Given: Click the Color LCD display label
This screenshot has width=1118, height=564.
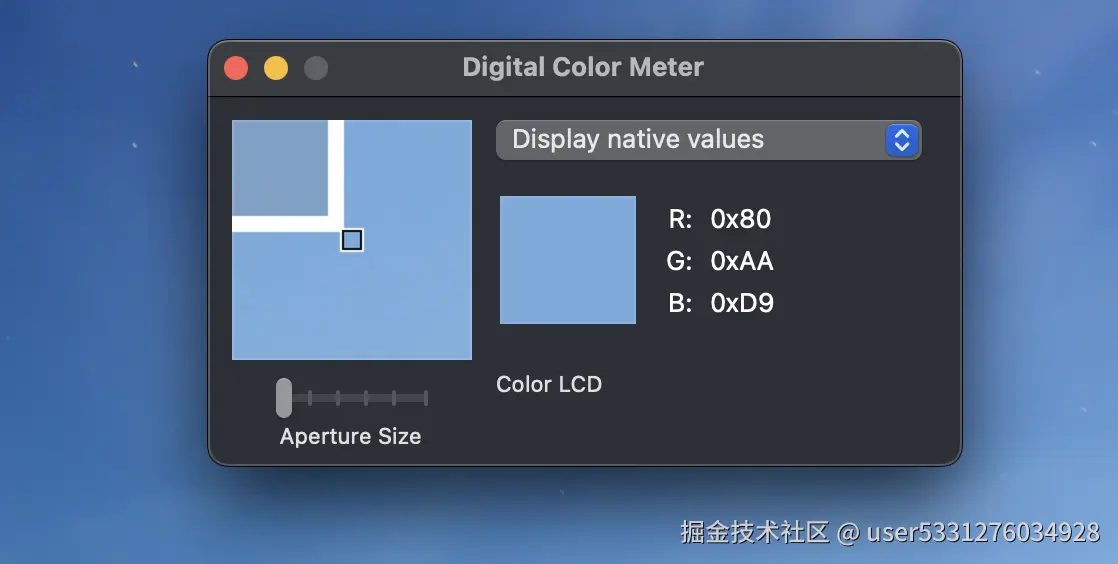Looking at the screenshot, I should [549, 384].
